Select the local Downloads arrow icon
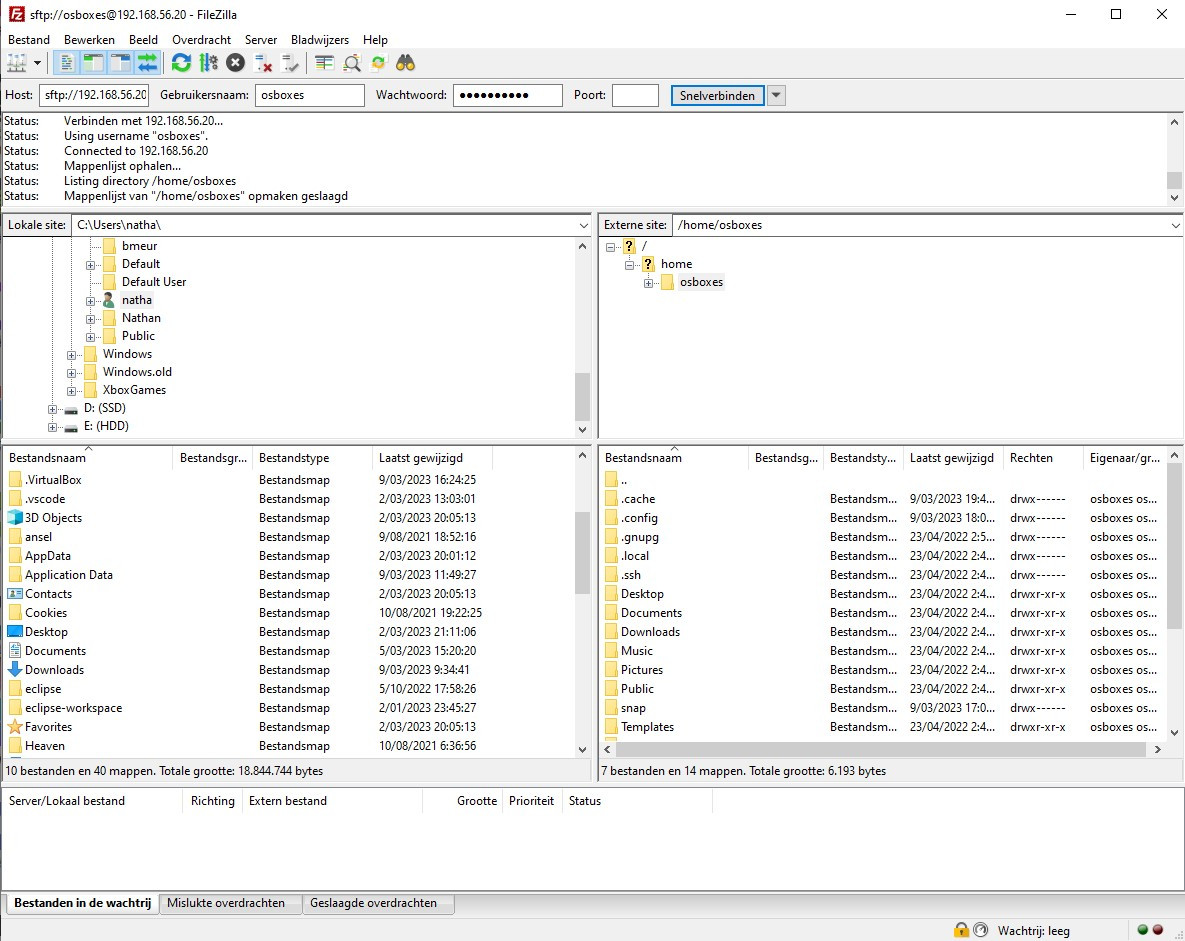The height and width of the screenshot is (941, 1185). [x=14, y=669]
